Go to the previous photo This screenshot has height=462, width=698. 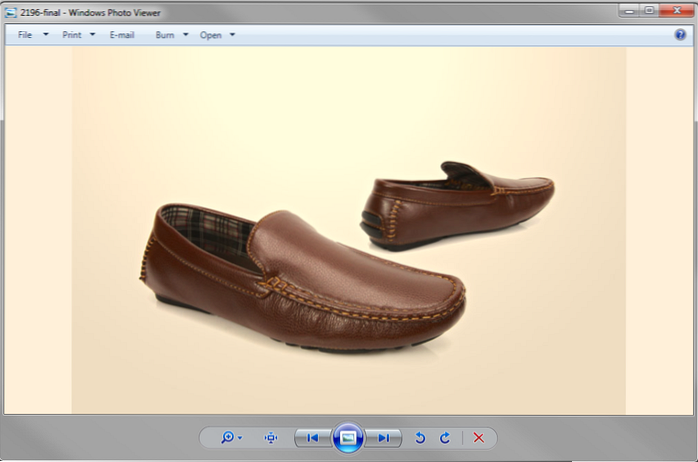tap(312, 438)
